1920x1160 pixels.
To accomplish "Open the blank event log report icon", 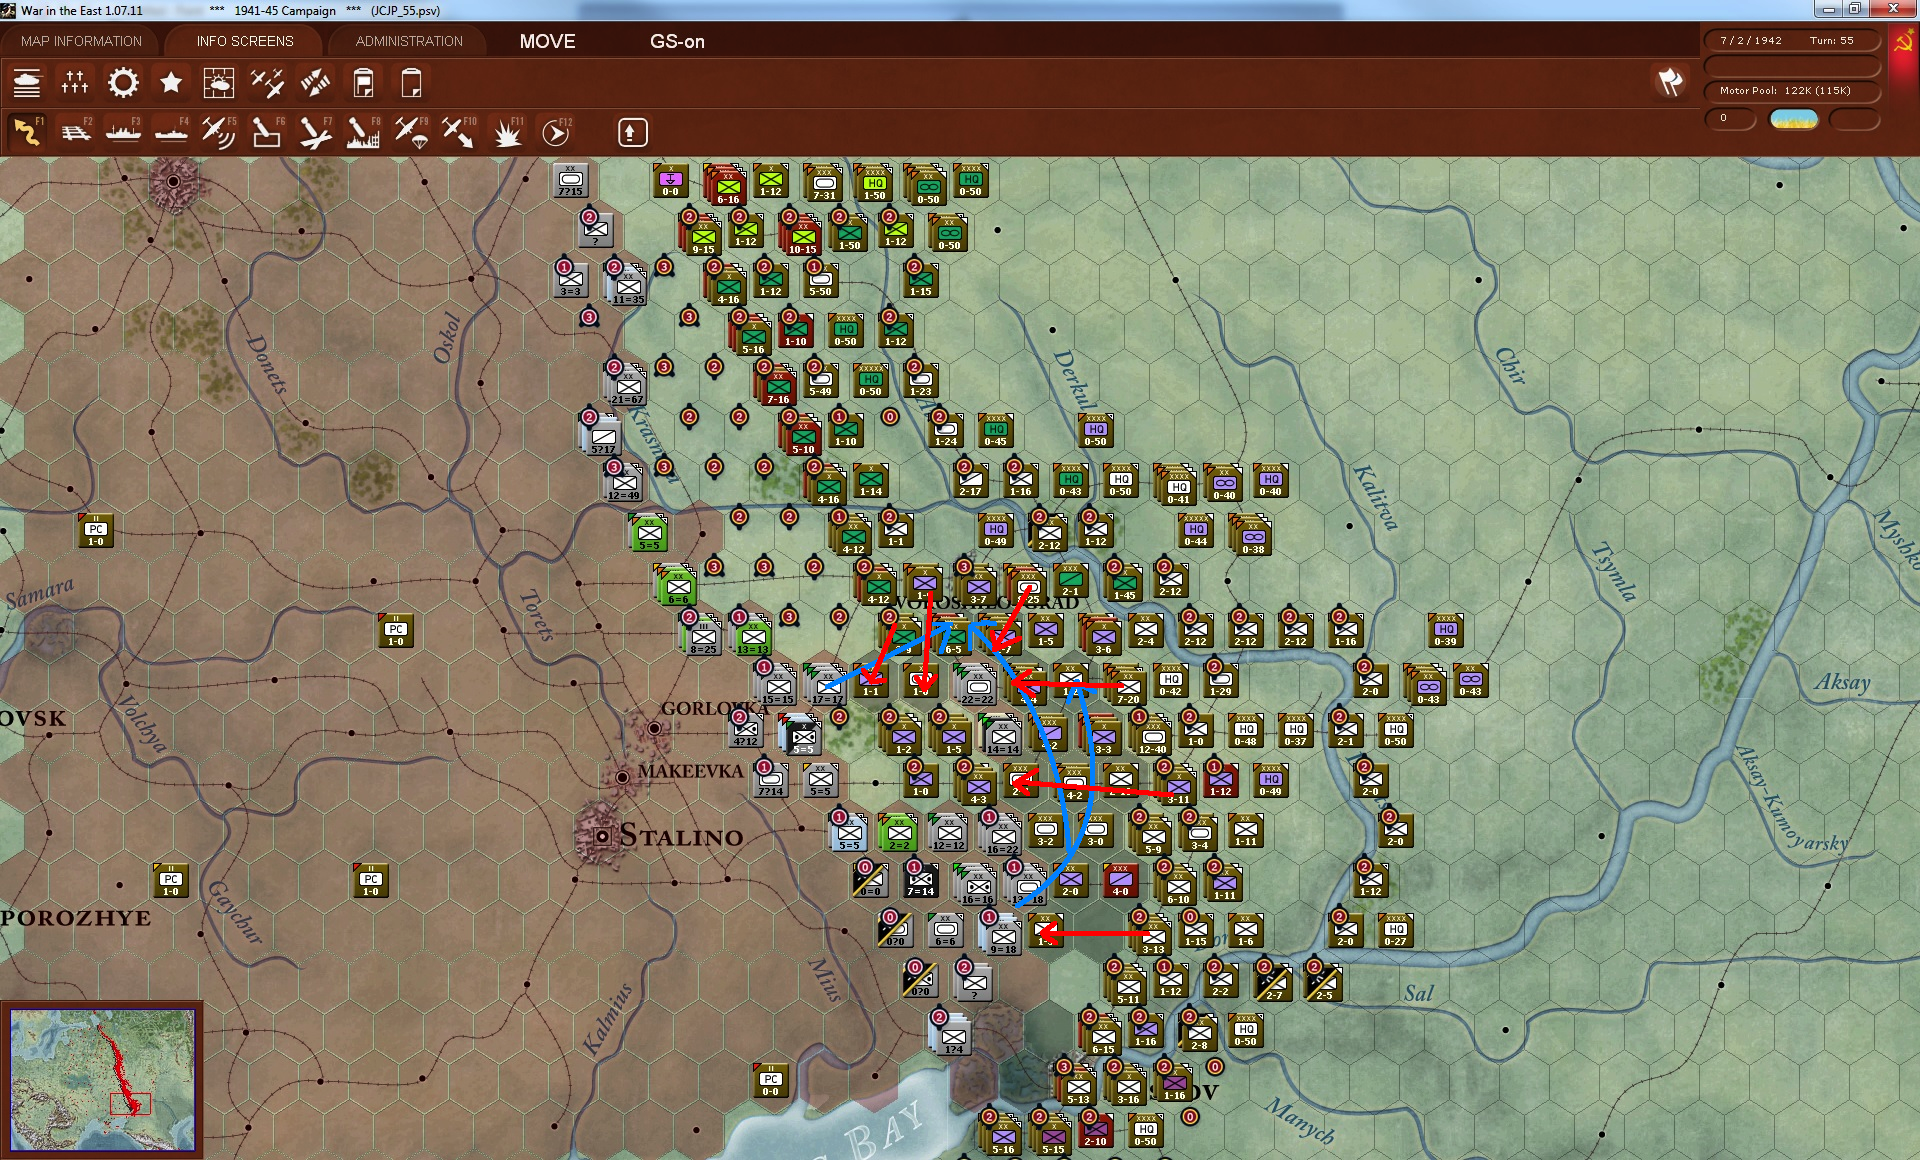I will 411,83.
